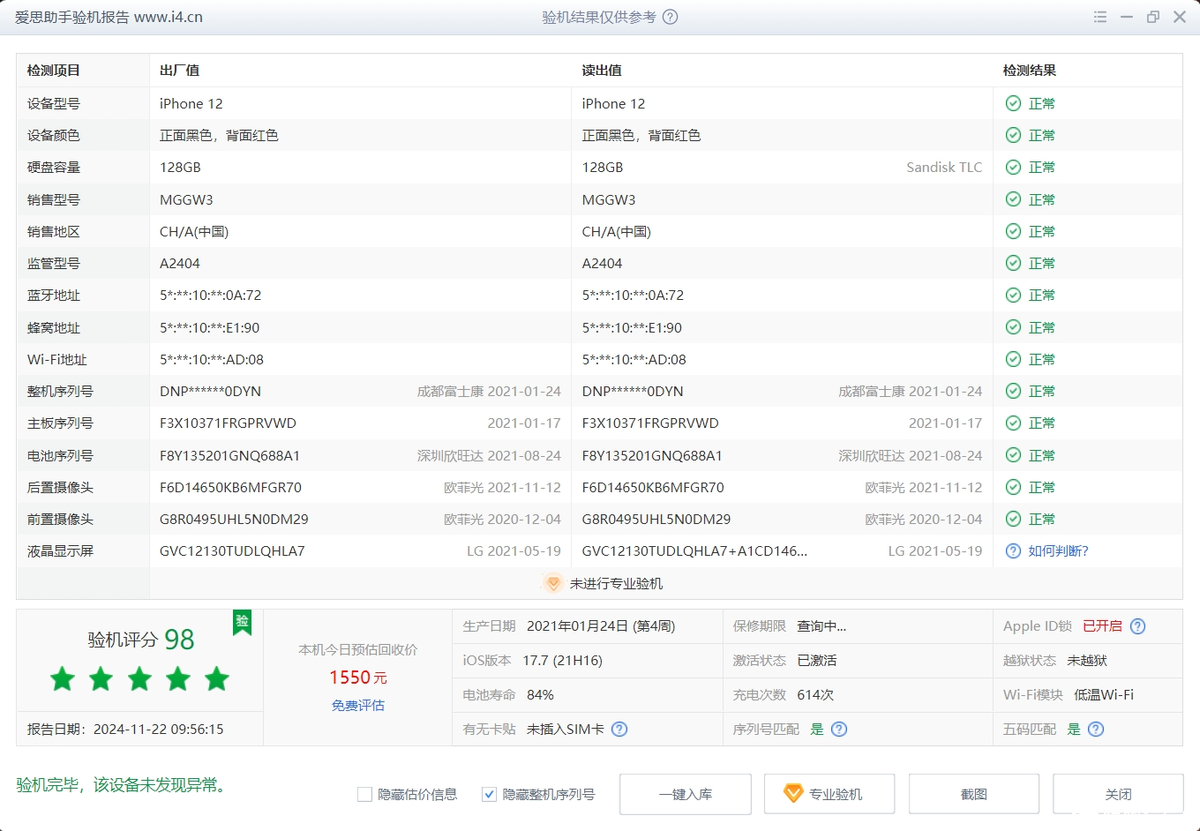This screenshot has width=1200, height=831.
Task: Click the green check icon in 蓝牙地址 row
Action: 1013,295
